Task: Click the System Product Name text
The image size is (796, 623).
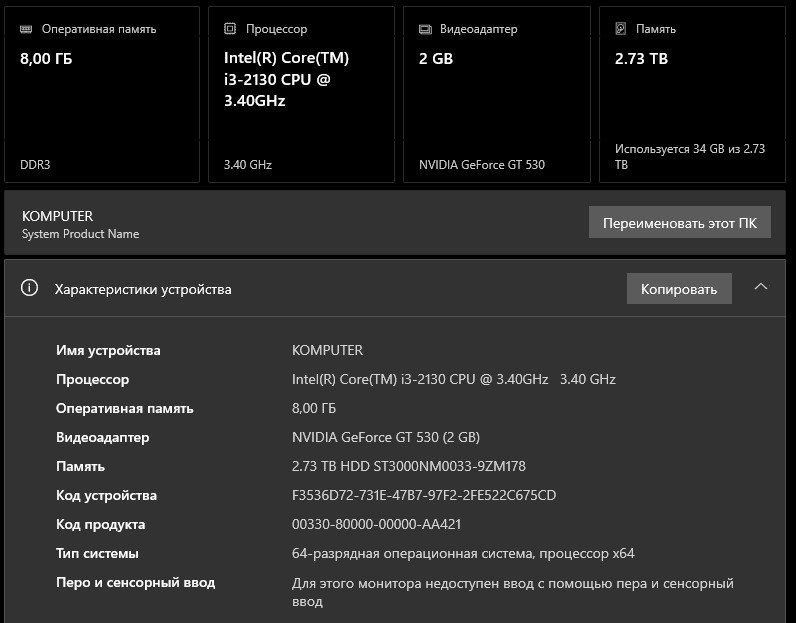Action: point(80,234)
